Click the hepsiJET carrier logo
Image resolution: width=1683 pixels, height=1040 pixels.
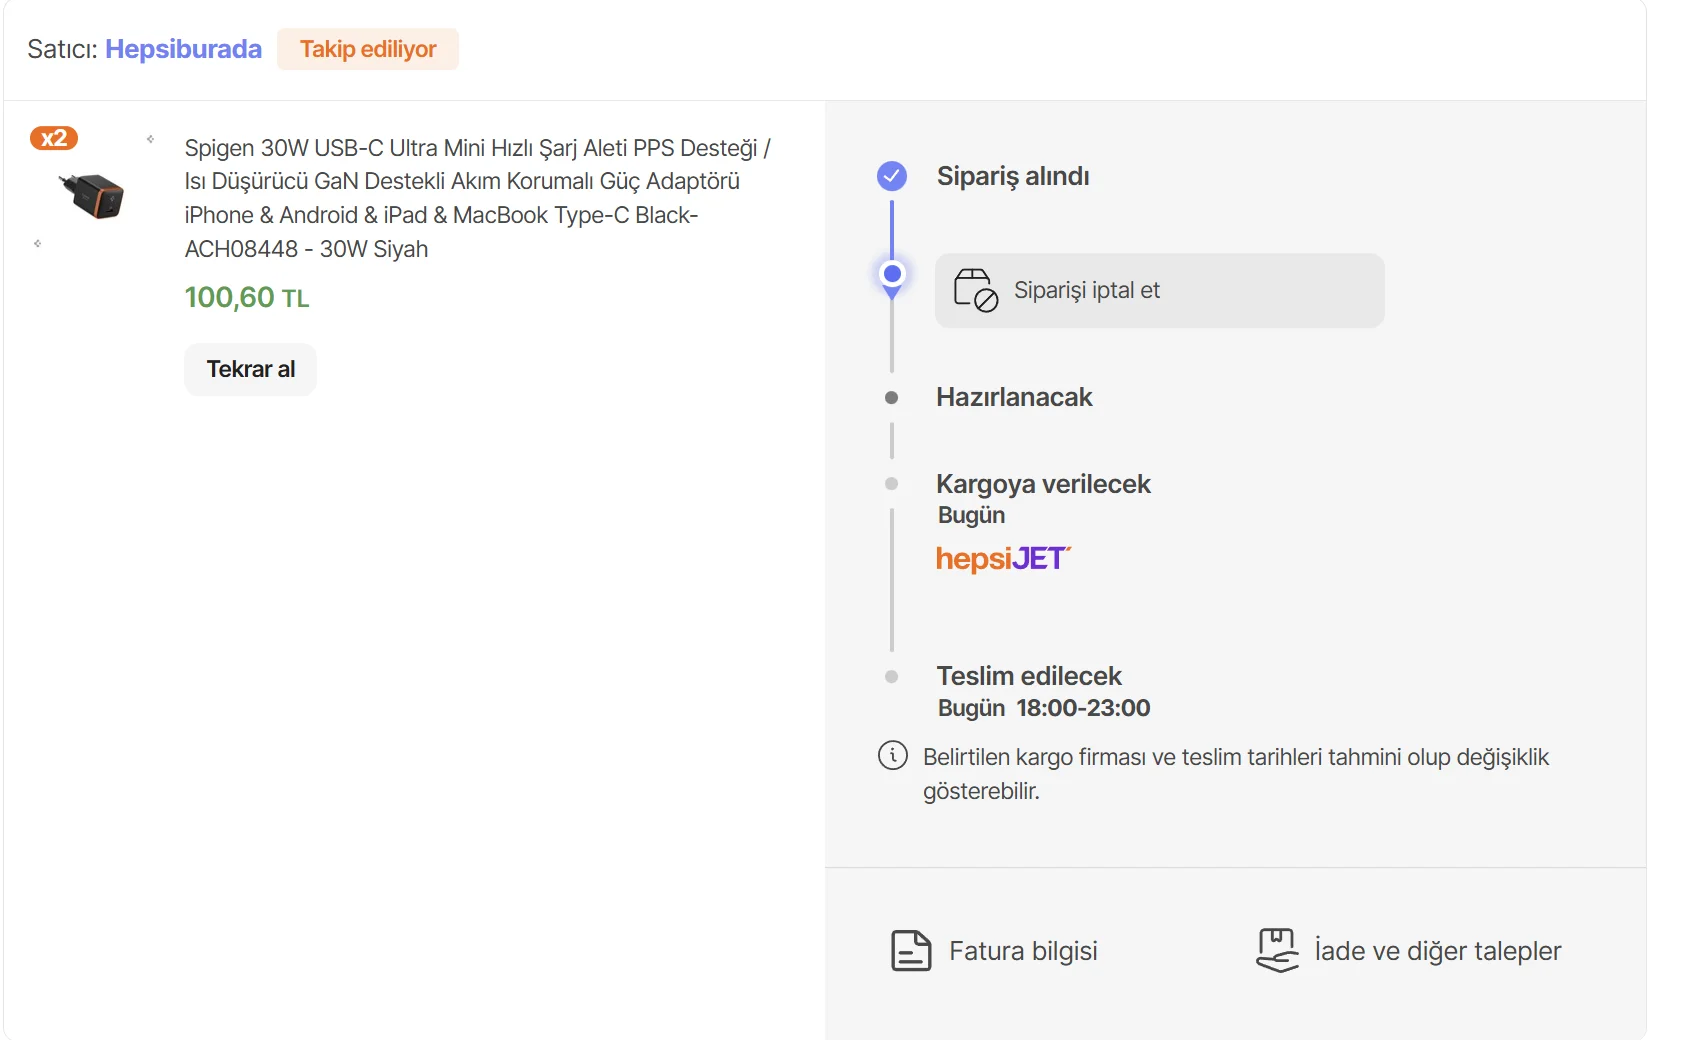click(x=1002, y=558)
